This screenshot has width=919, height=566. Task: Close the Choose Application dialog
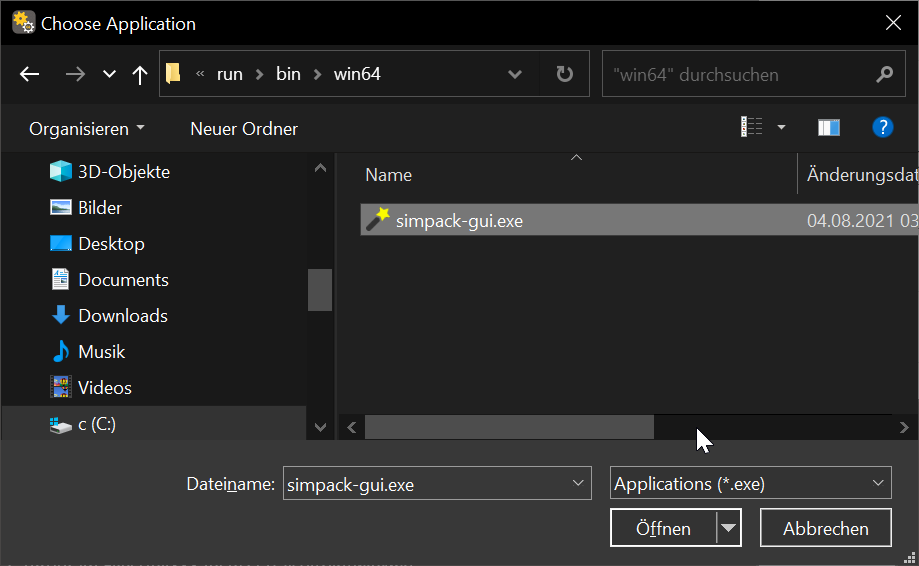(x=893, y=23)
